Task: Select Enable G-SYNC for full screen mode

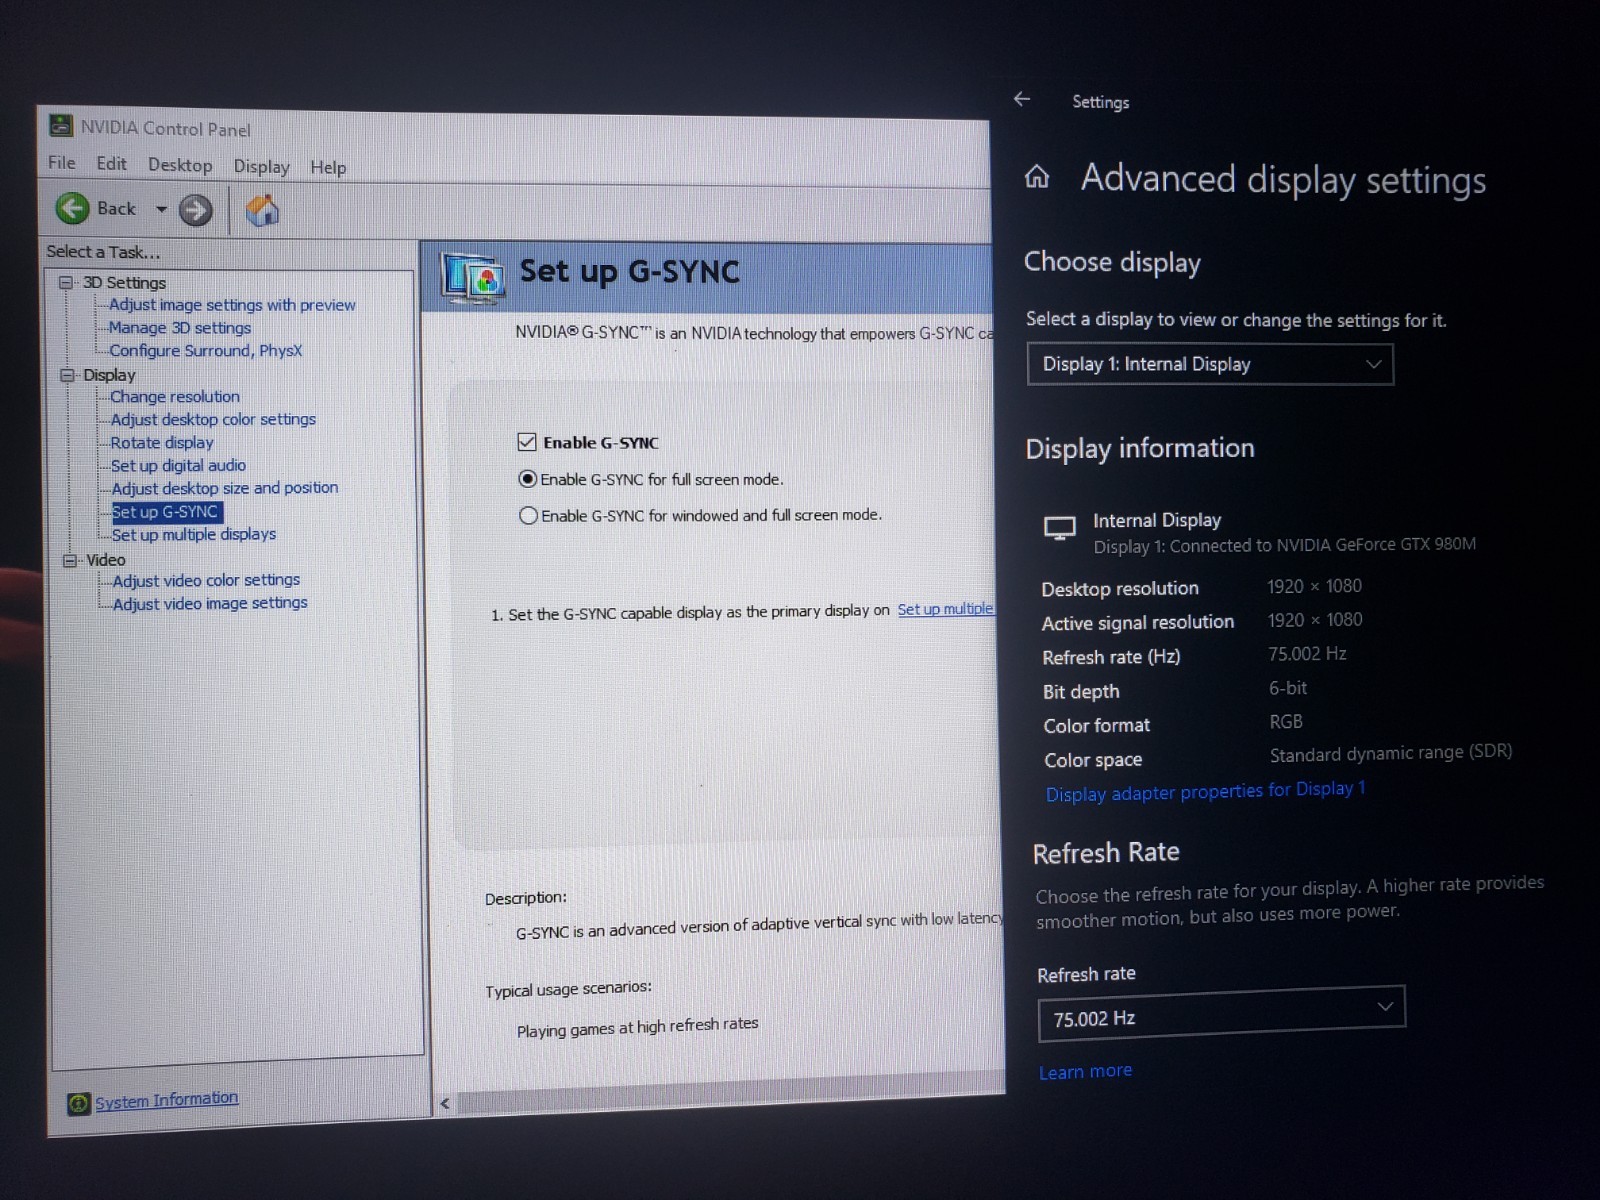Action: (527, 479)
